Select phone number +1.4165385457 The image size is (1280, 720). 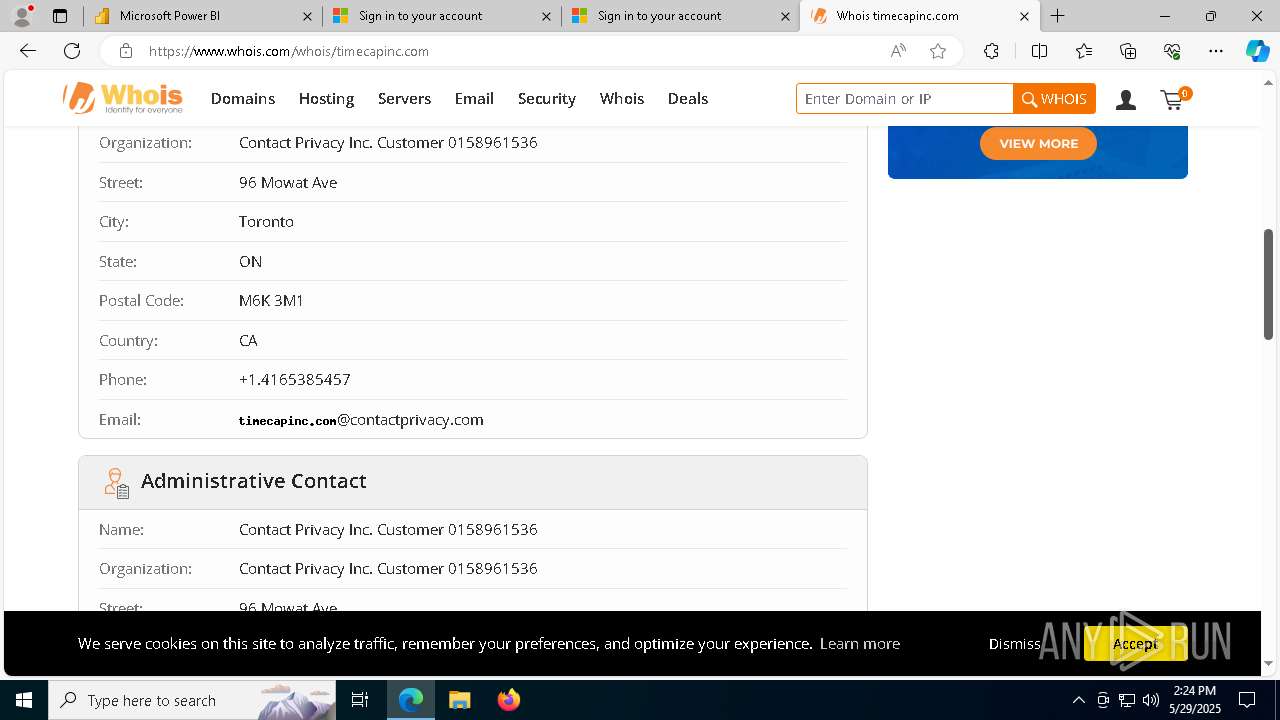[294, 379]
